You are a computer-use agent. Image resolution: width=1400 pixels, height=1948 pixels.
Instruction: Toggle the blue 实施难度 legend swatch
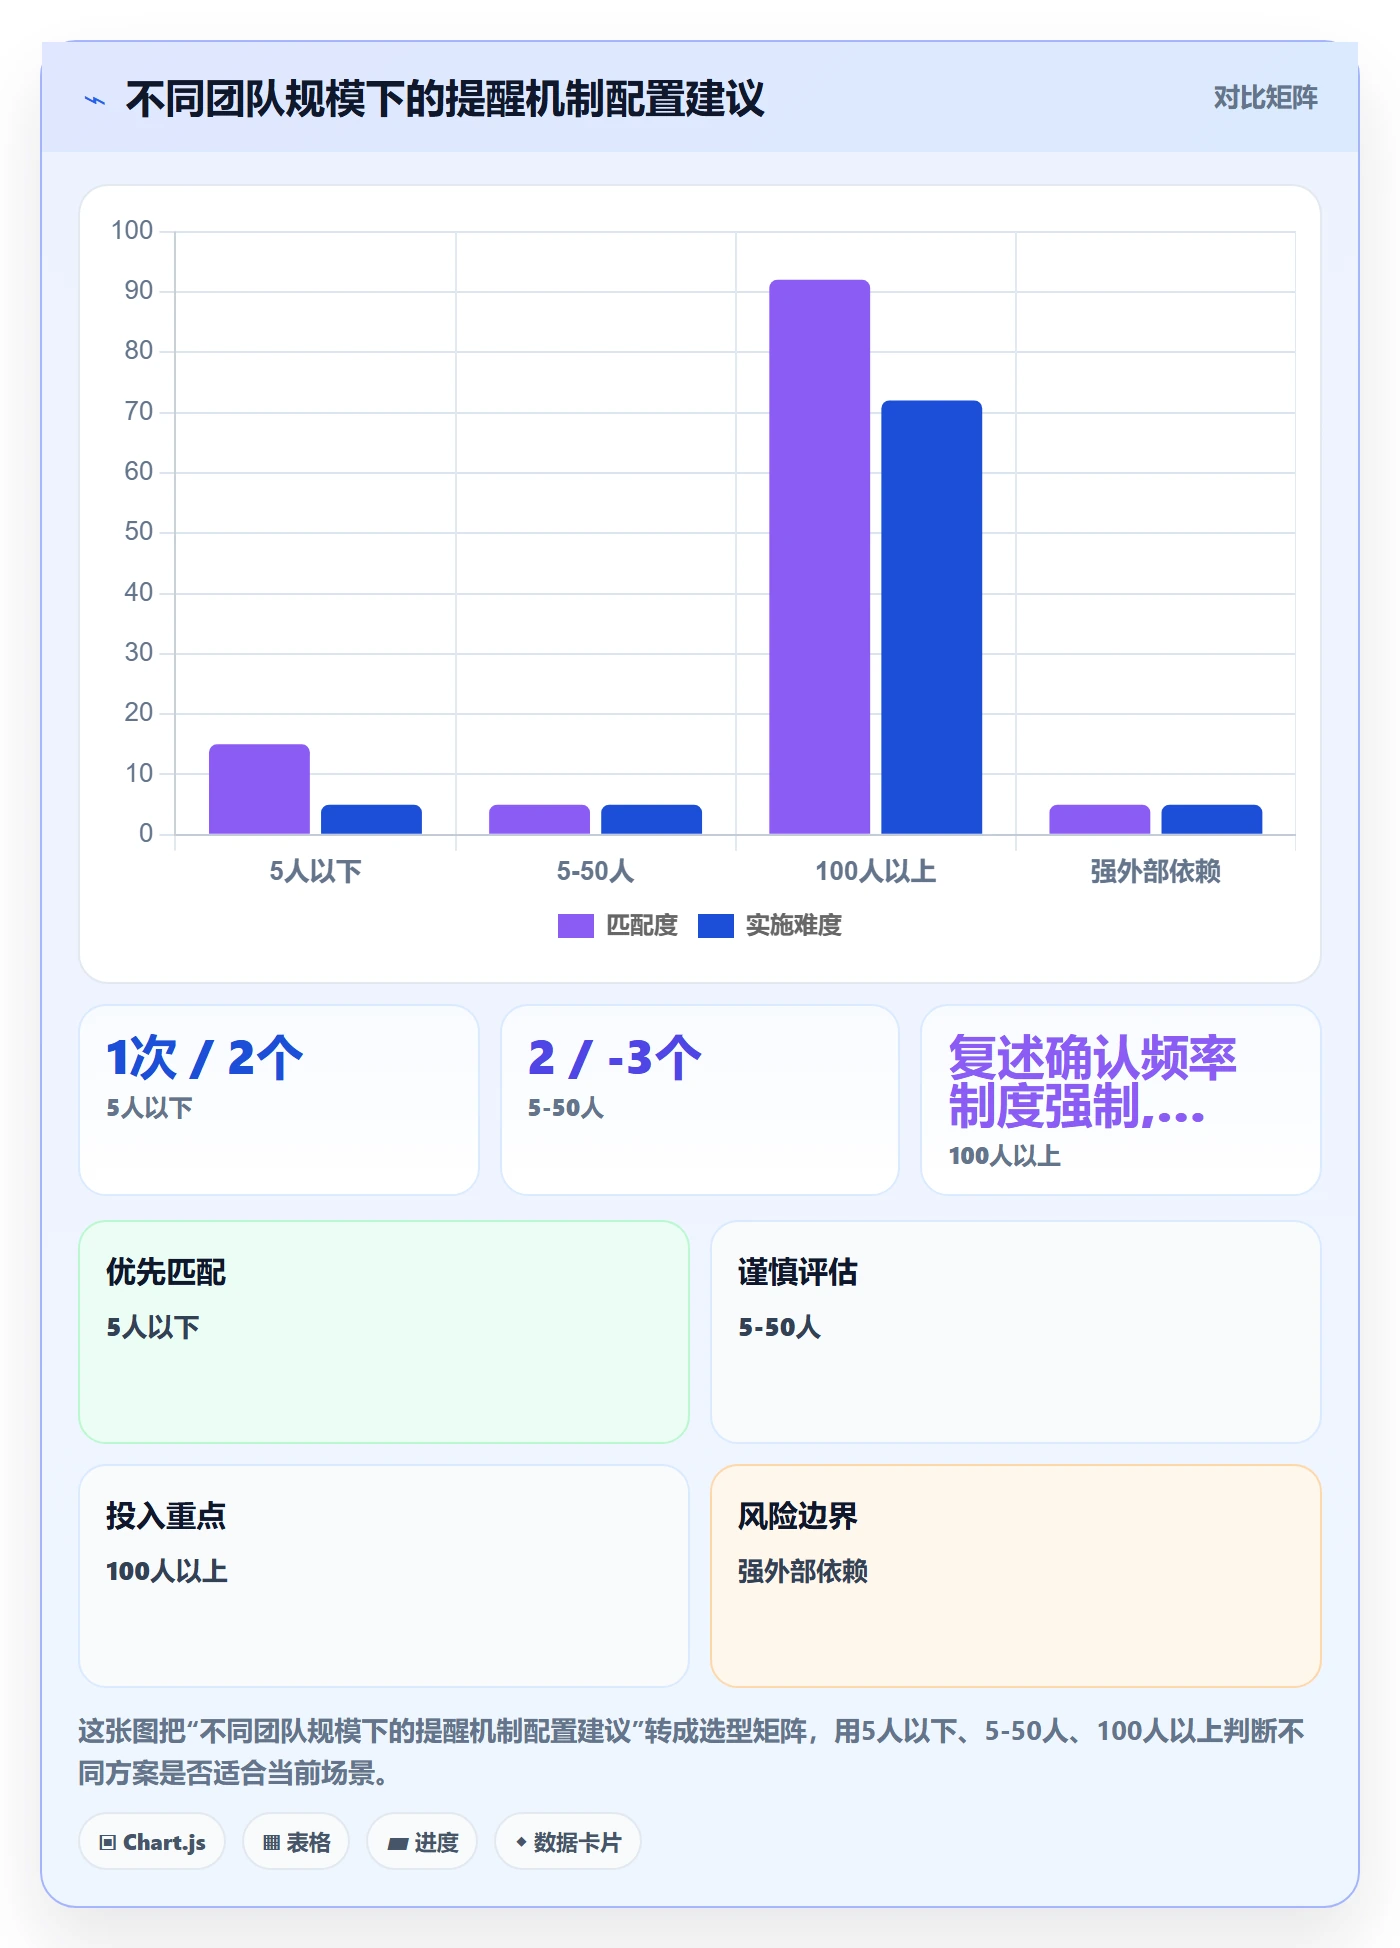coord(716,926)
